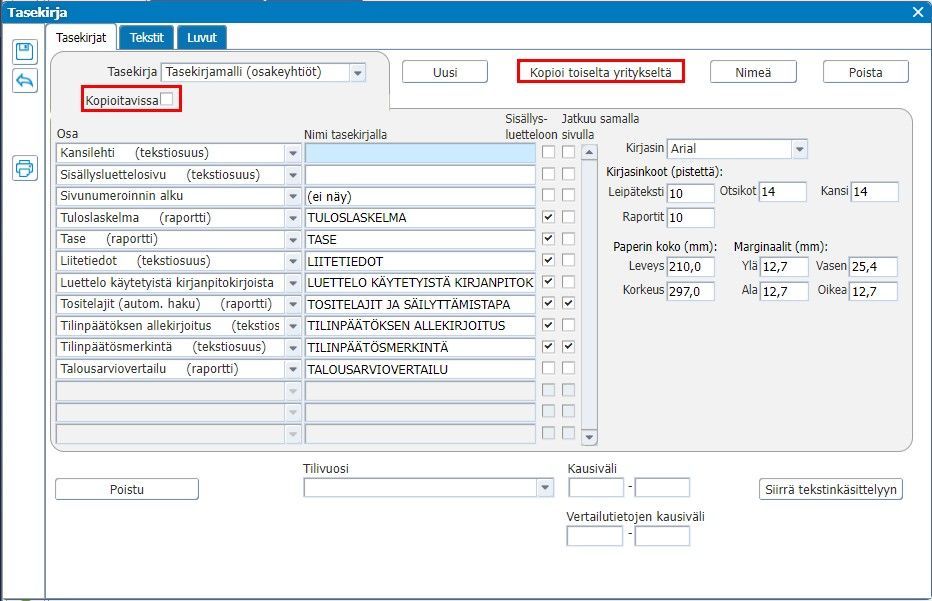Screen dimensions: 932x601
Task: Switch to the Tekstit tab
Action: click(x=147, y=37)
